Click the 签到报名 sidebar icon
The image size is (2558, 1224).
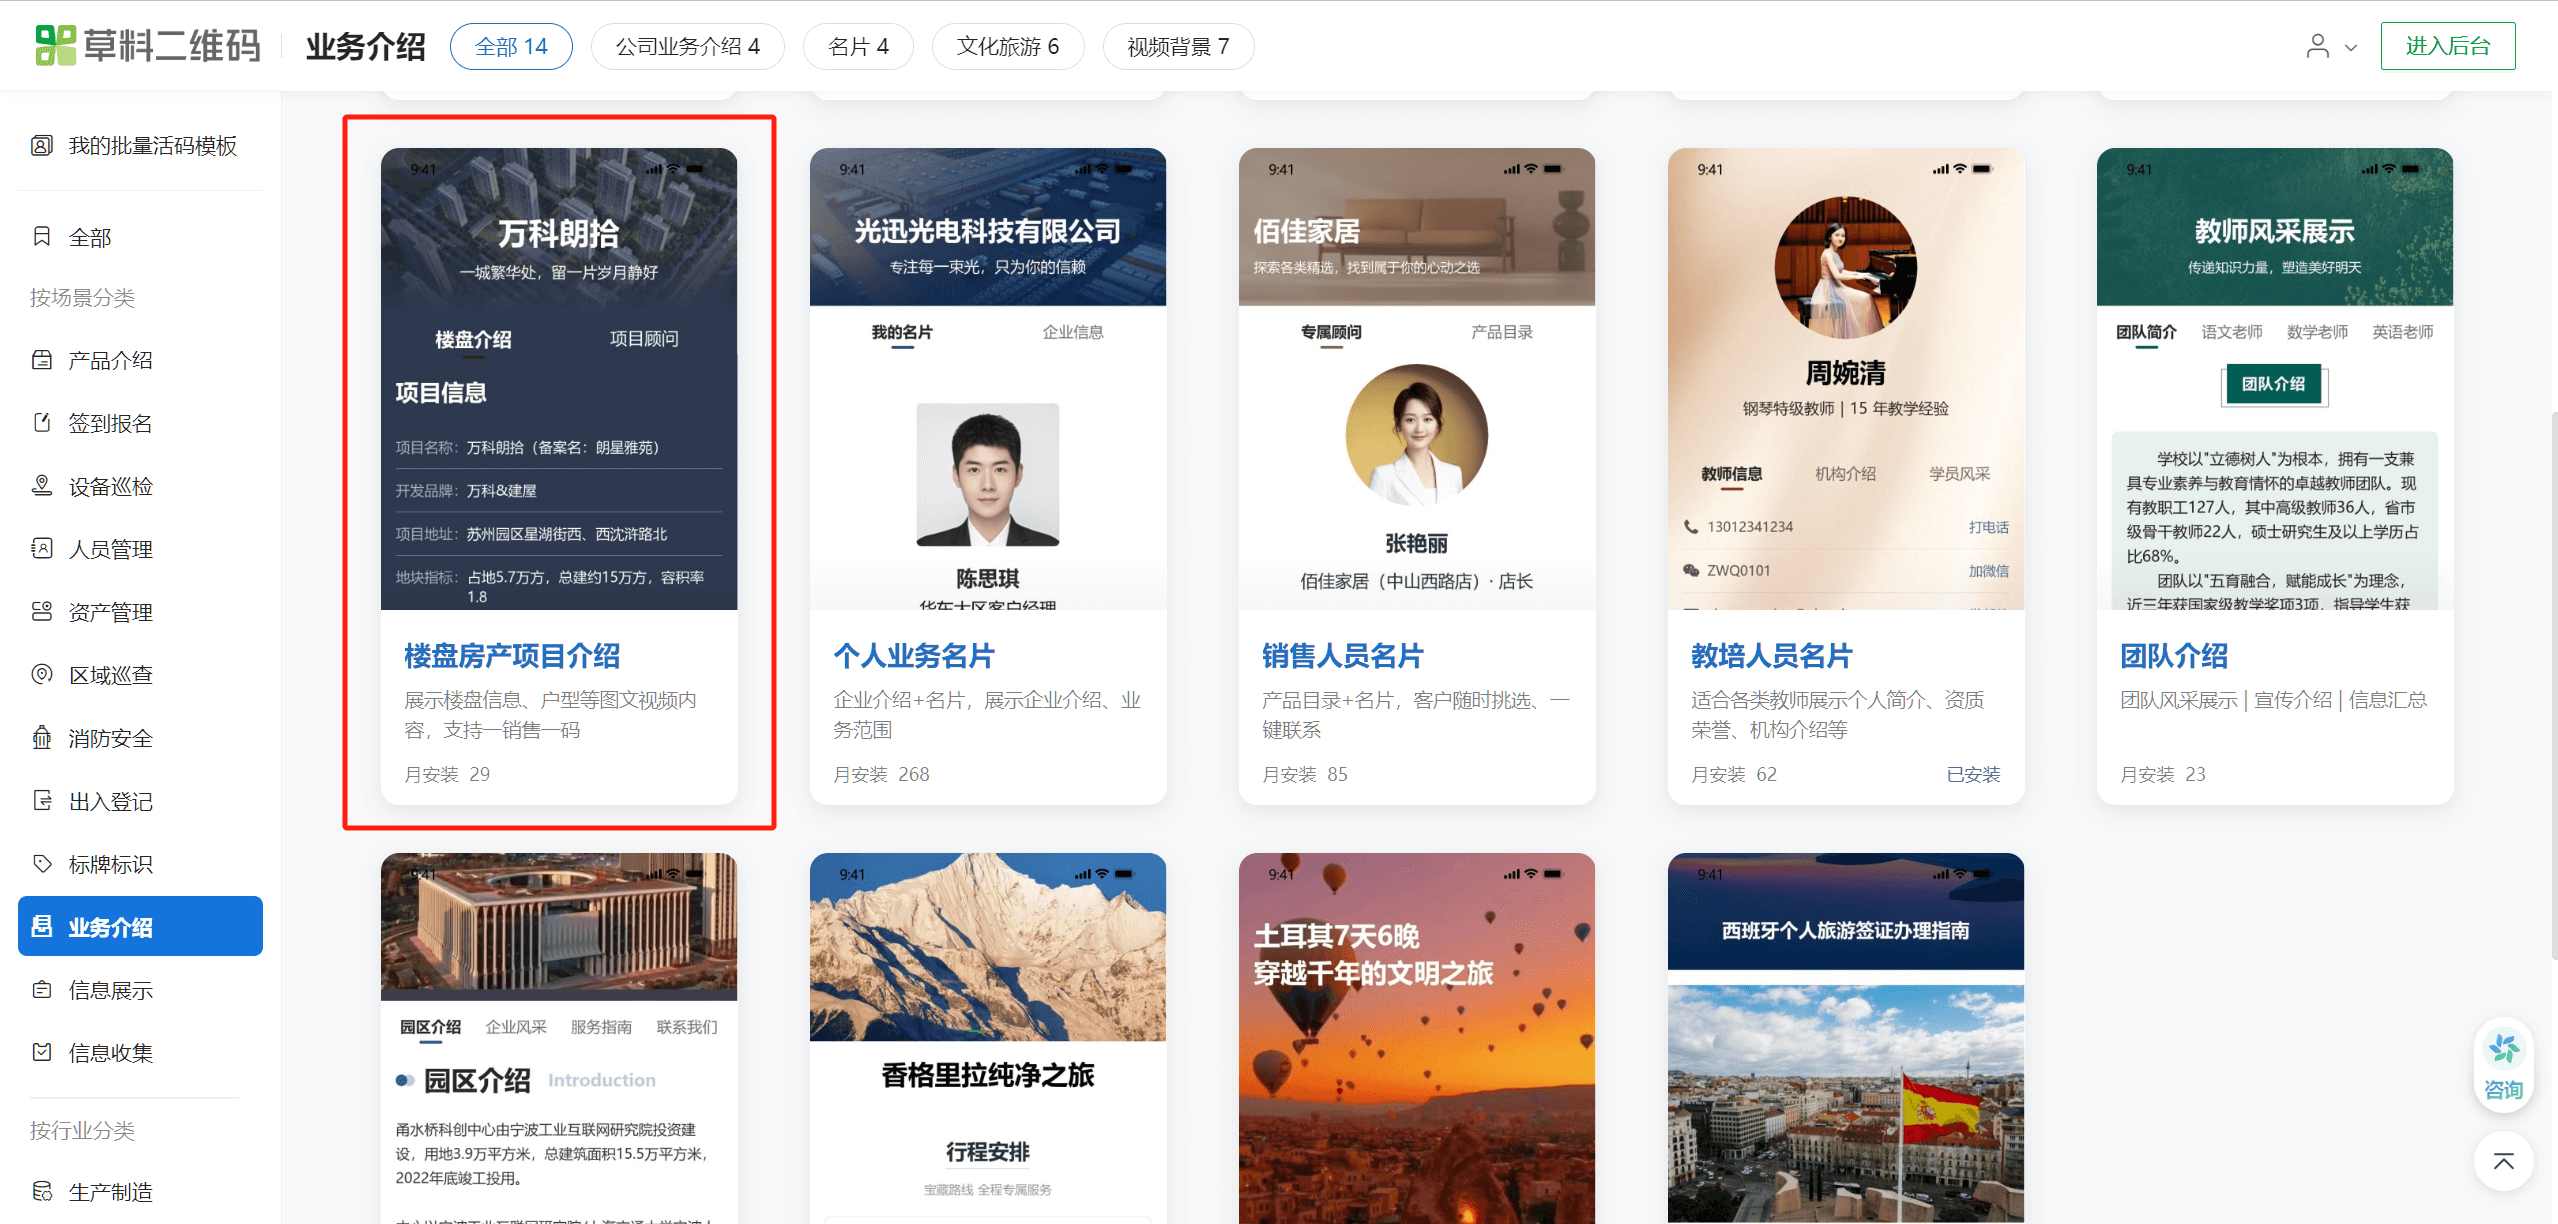tap(42, 423)
